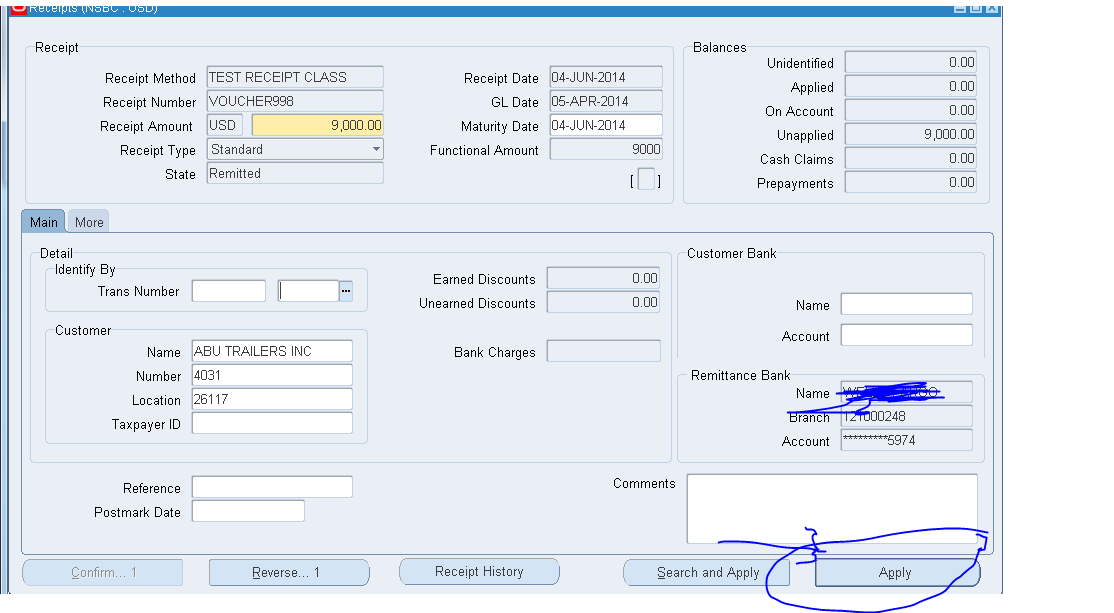Click the On Account balance field
This screenshot has height=613, width=1114.
[910, 111]
